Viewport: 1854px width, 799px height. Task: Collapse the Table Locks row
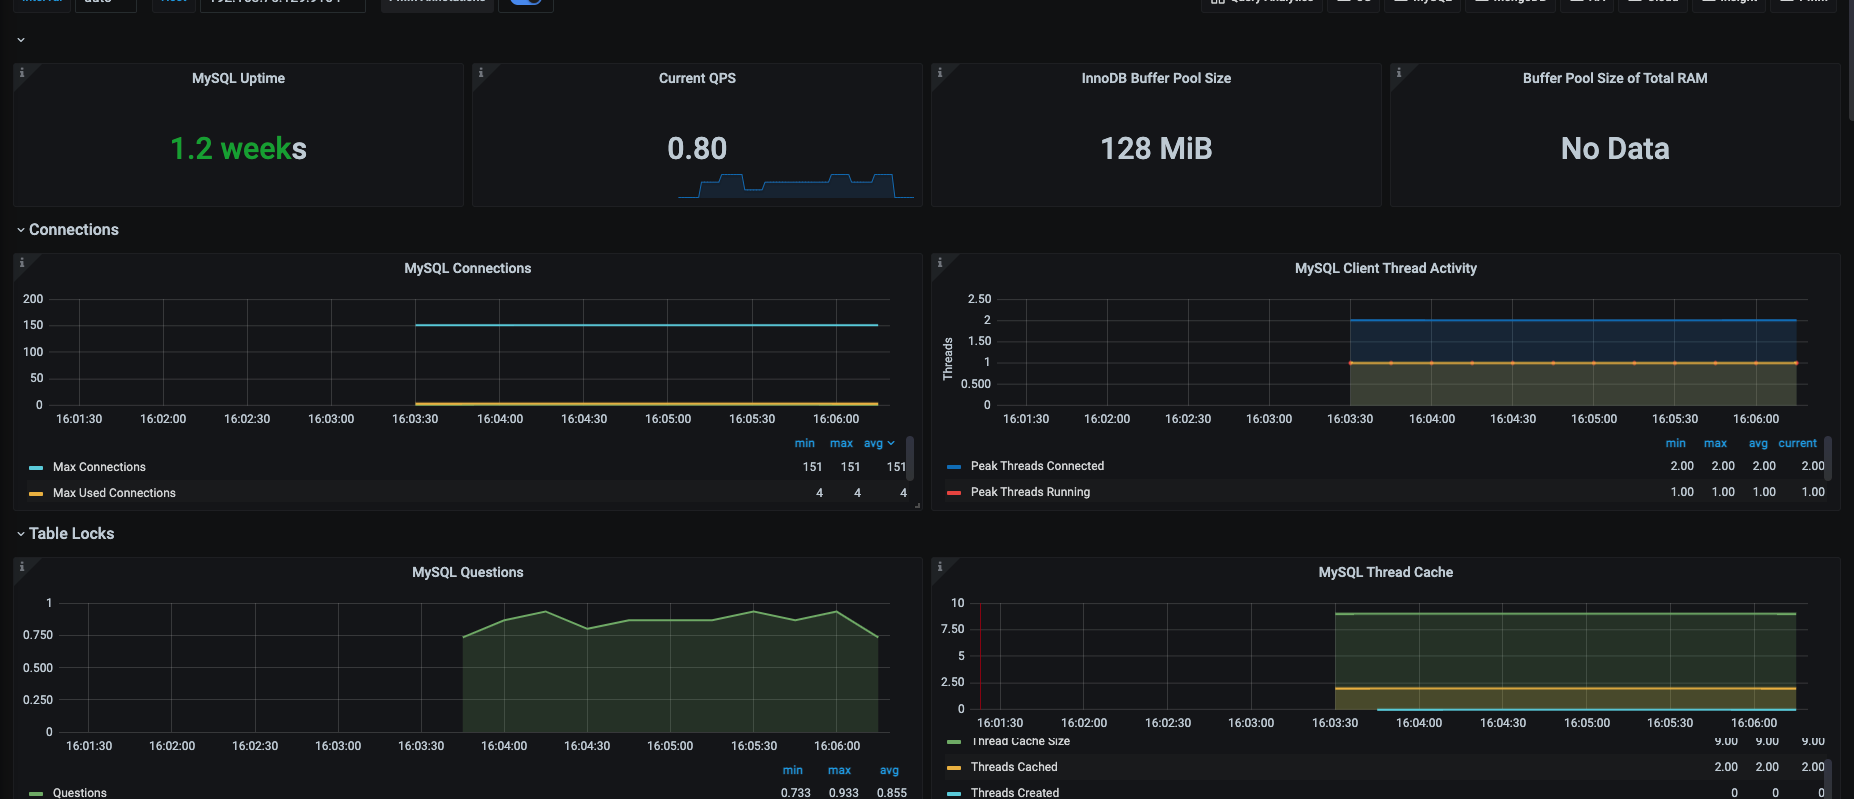(21, 534)
